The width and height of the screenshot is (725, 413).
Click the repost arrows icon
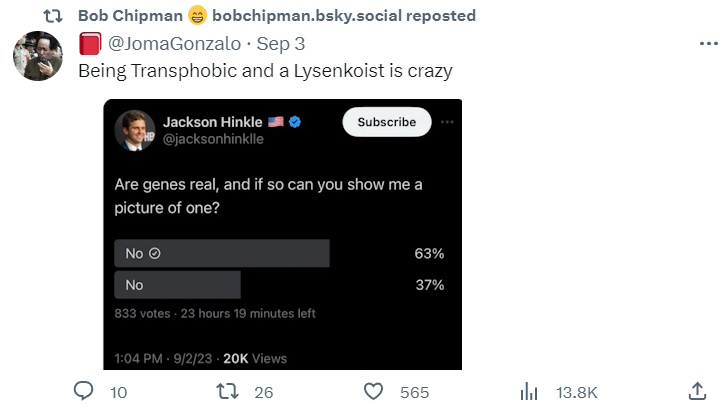[x=228, y=392]
